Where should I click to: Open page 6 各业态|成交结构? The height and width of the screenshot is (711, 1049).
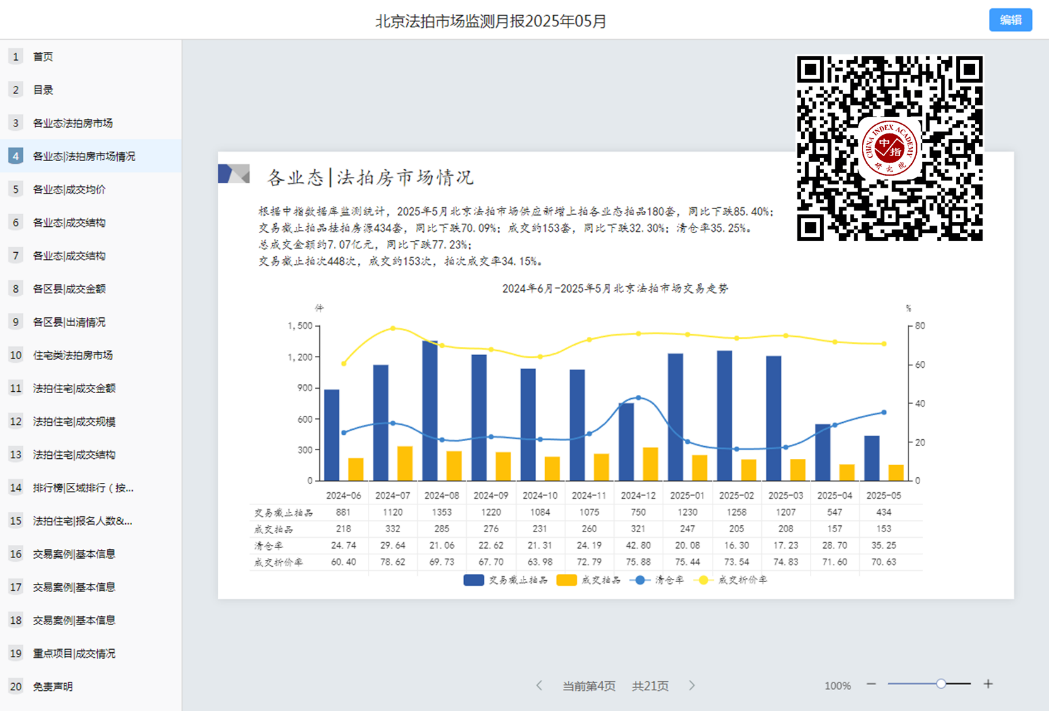[x=90, y=223]
